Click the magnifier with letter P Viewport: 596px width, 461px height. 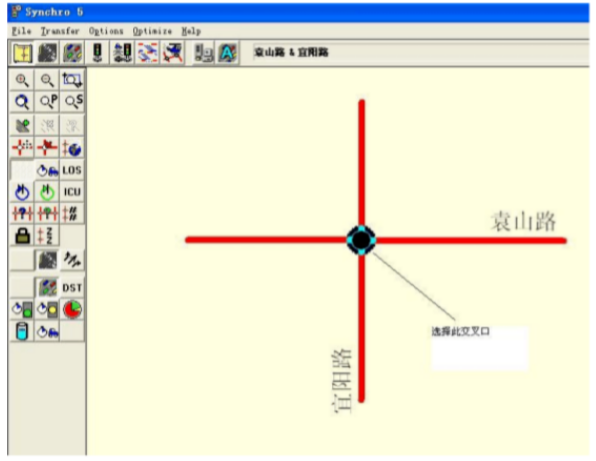[47, 102]
